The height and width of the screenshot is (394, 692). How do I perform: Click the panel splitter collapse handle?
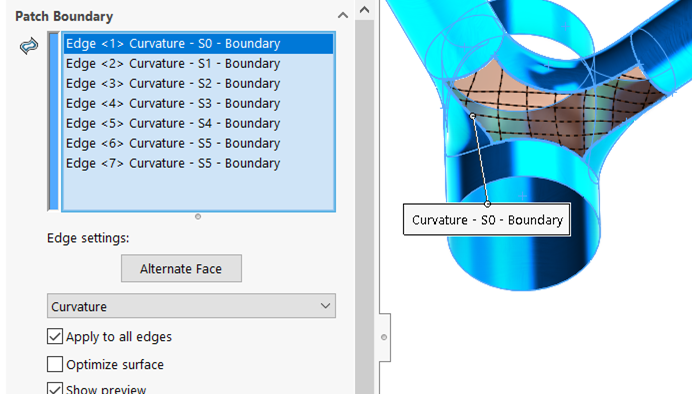tap(384, 337)
